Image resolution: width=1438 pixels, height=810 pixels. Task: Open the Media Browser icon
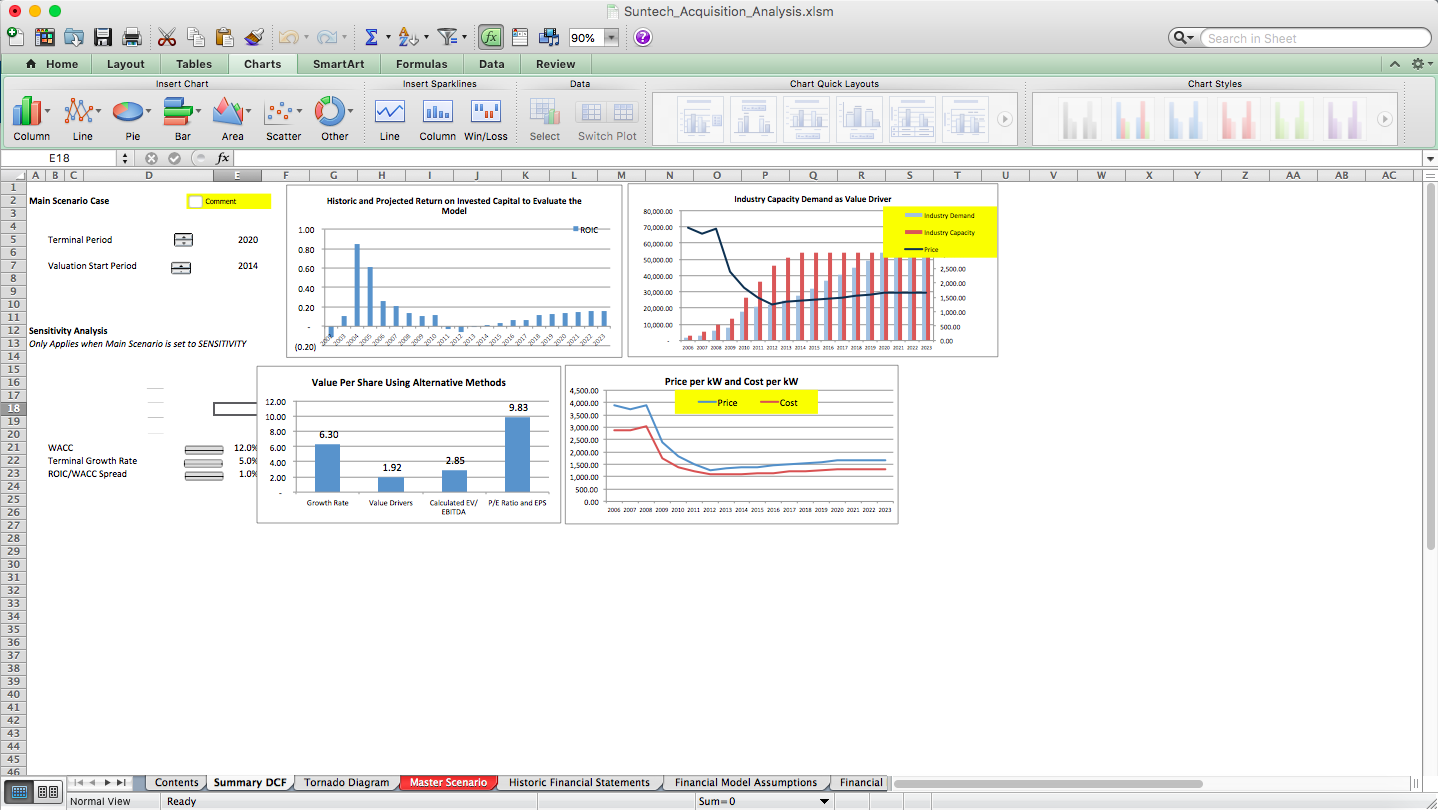point(549,36)
